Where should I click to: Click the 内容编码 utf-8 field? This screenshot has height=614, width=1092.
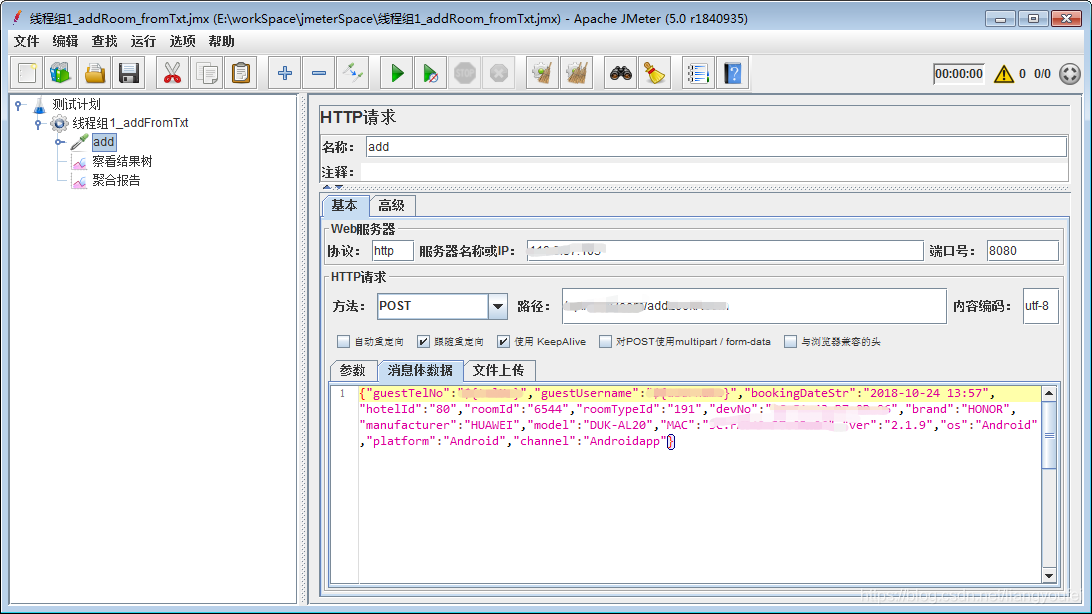(1040, 306)
